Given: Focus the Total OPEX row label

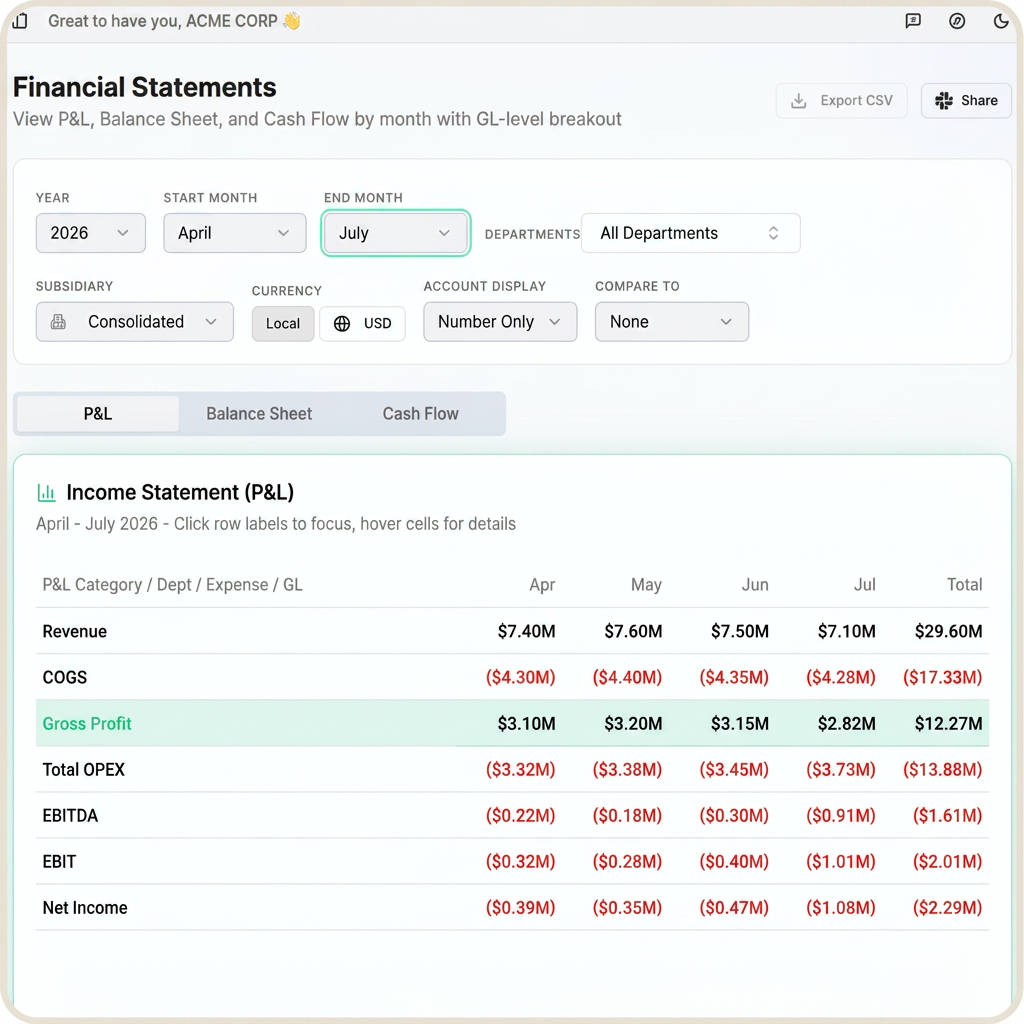Looking at the screenshot, I should point(84,769).
